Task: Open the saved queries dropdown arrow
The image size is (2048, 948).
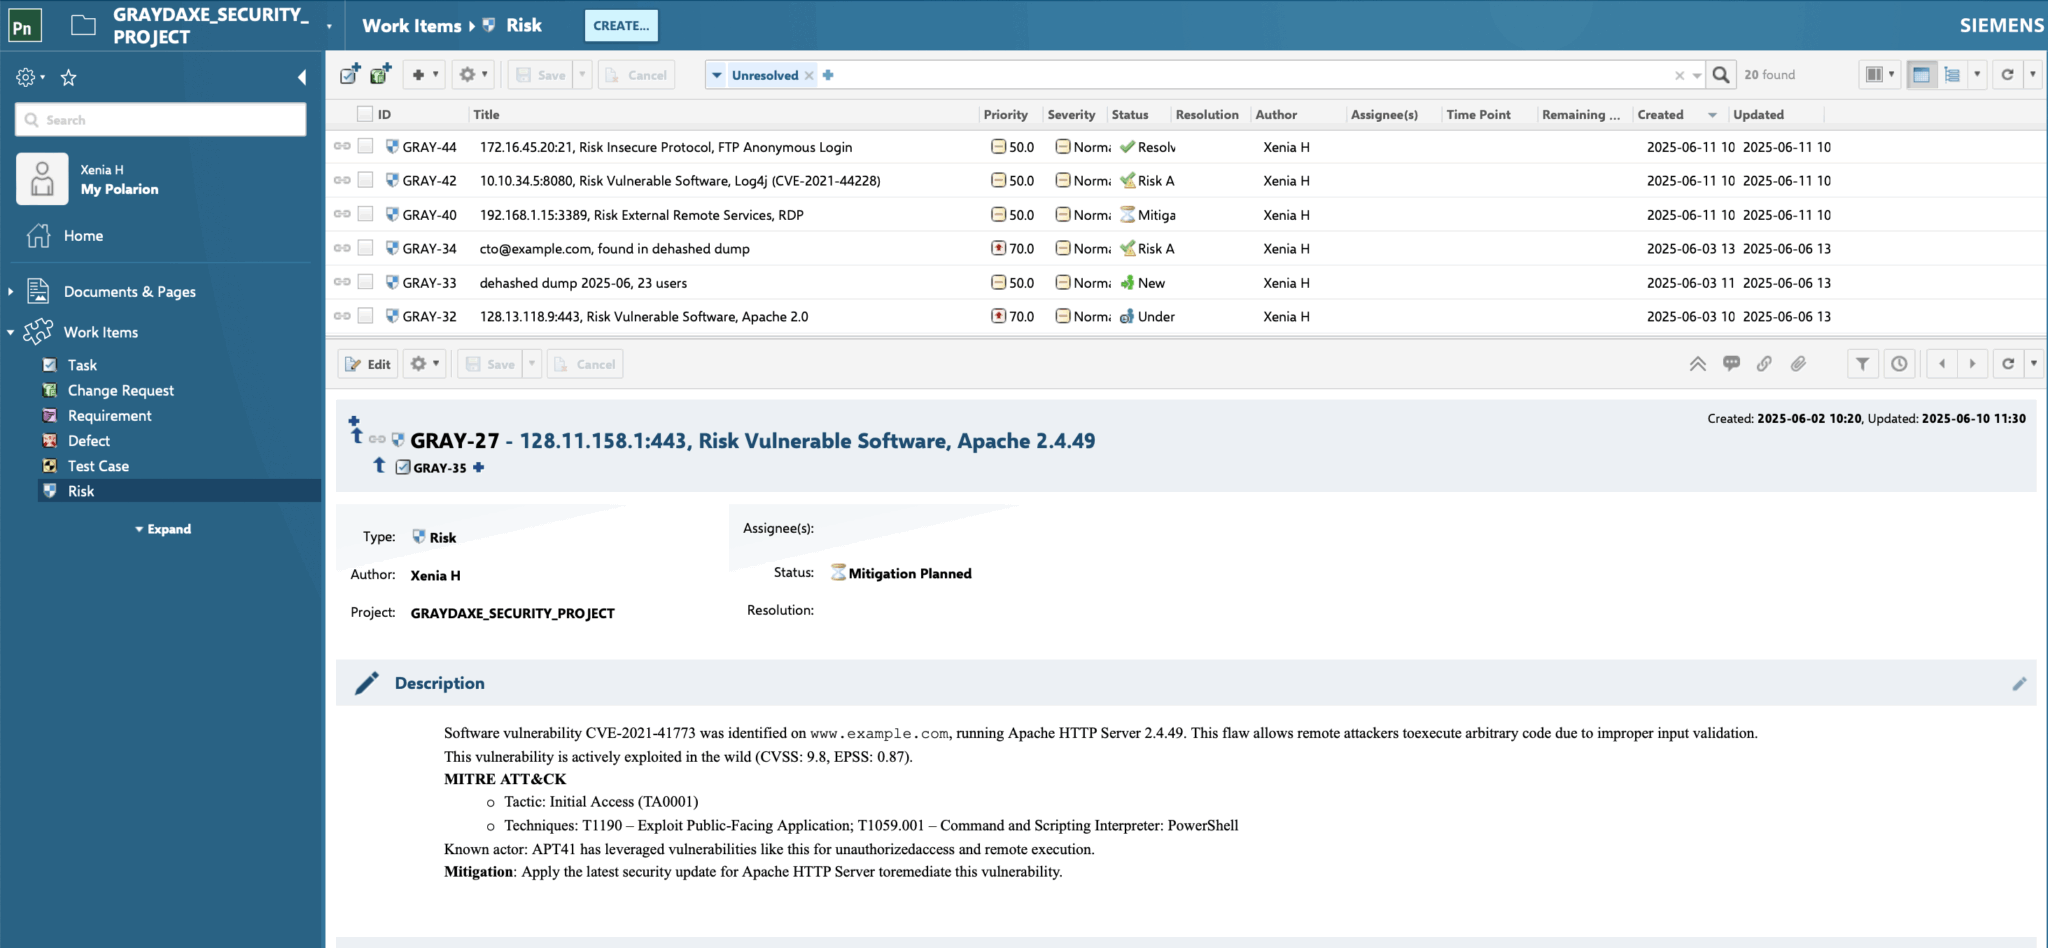Action: [716, 75]
